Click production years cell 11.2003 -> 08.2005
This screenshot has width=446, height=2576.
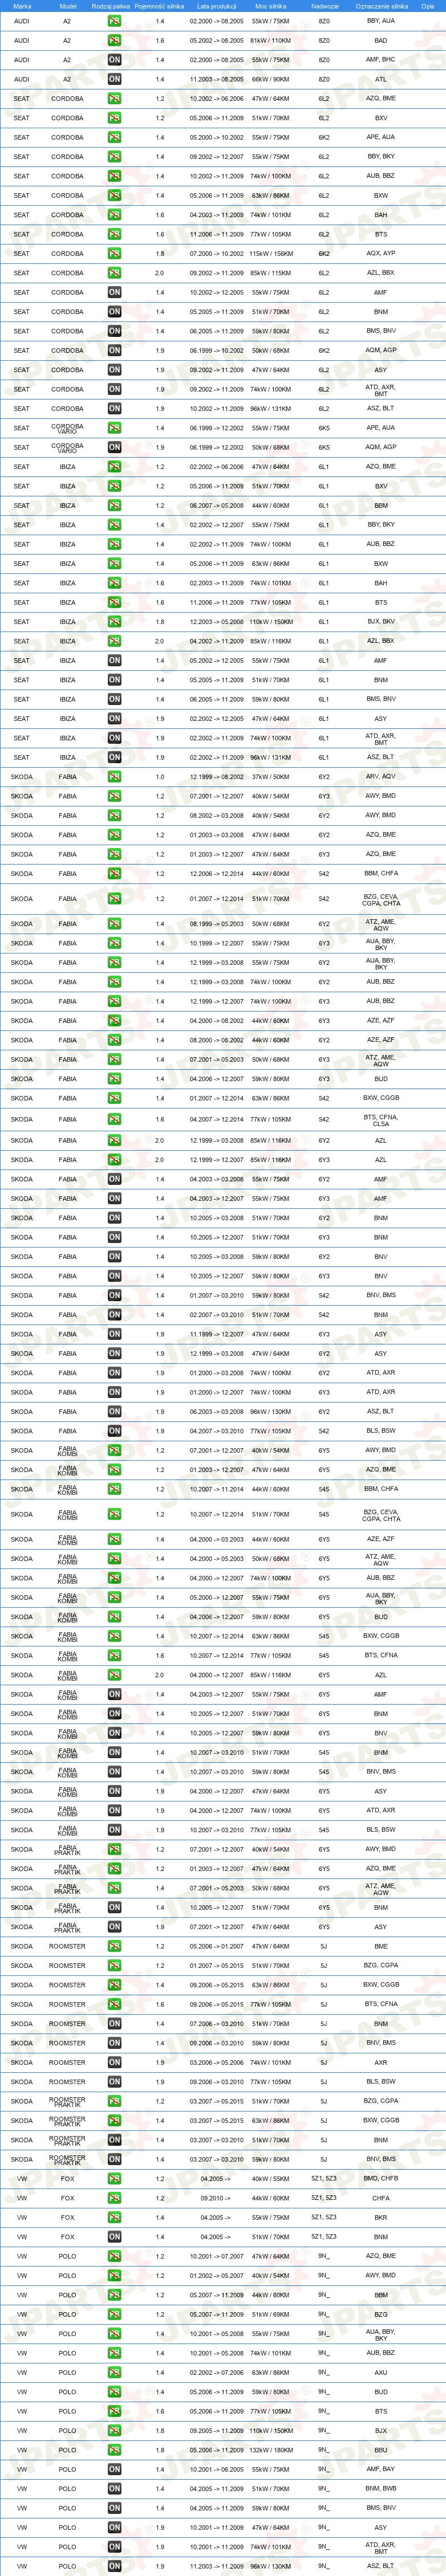[x=217, y=79]
